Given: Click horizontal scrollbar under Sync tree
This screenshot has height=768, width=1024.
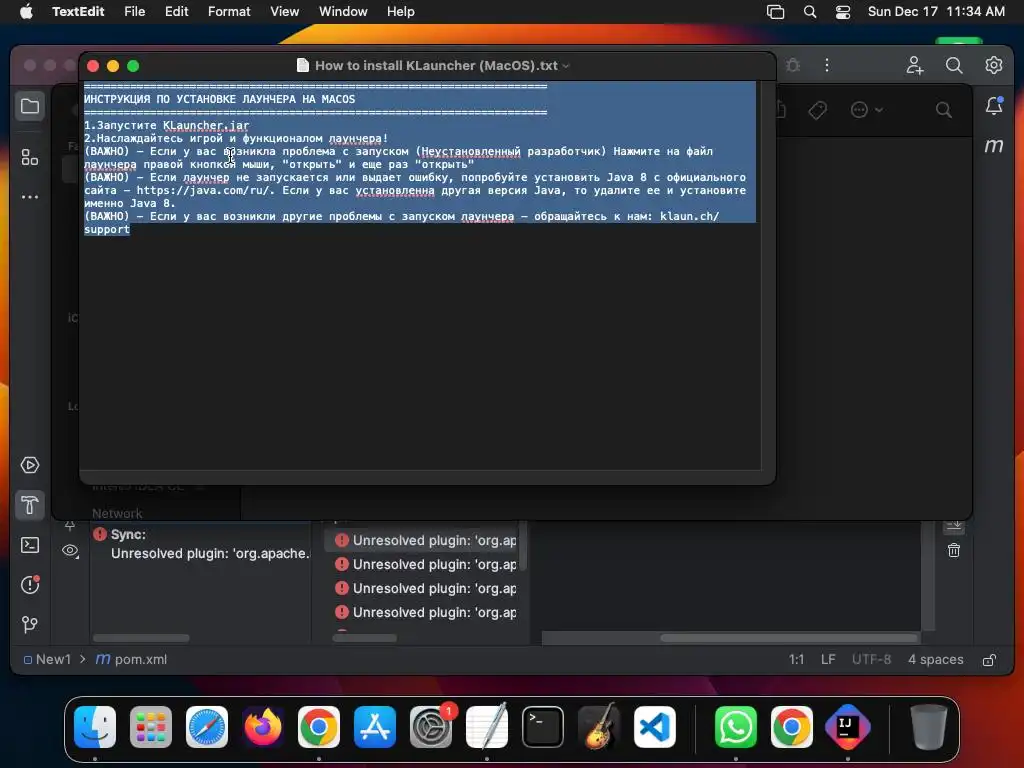Looking at the screenshot, I should (x=141, y=638).
